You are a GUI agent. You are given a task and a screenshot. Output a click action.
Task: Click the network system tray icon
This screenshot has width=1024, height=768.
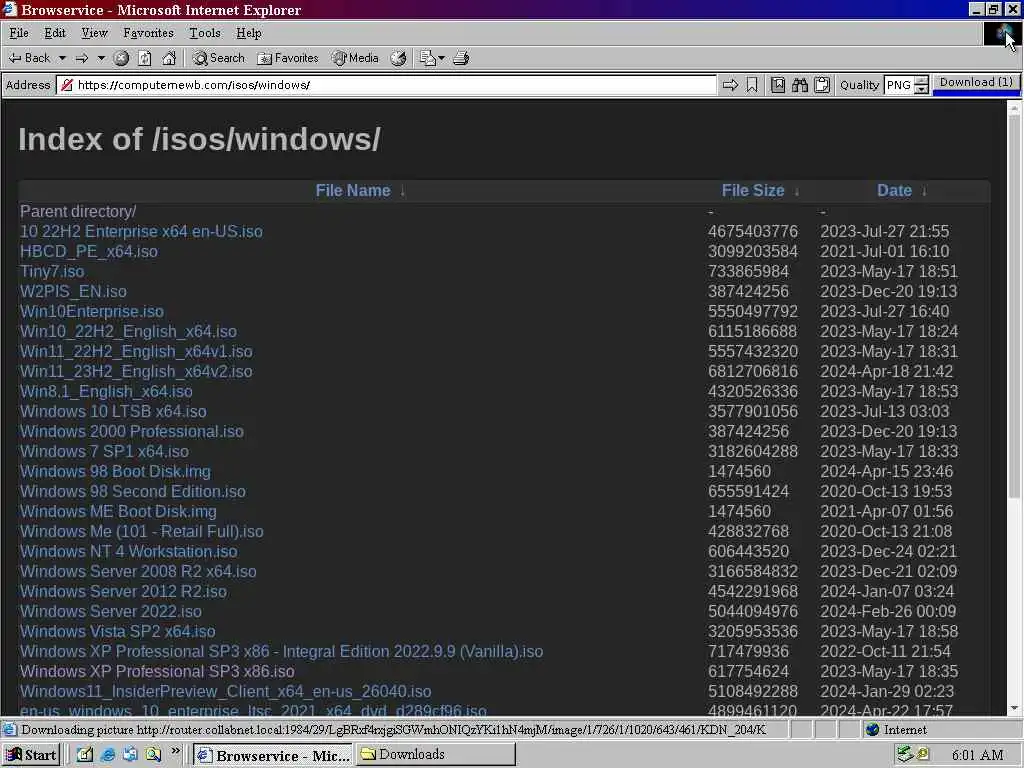click(x=904, y=754)
